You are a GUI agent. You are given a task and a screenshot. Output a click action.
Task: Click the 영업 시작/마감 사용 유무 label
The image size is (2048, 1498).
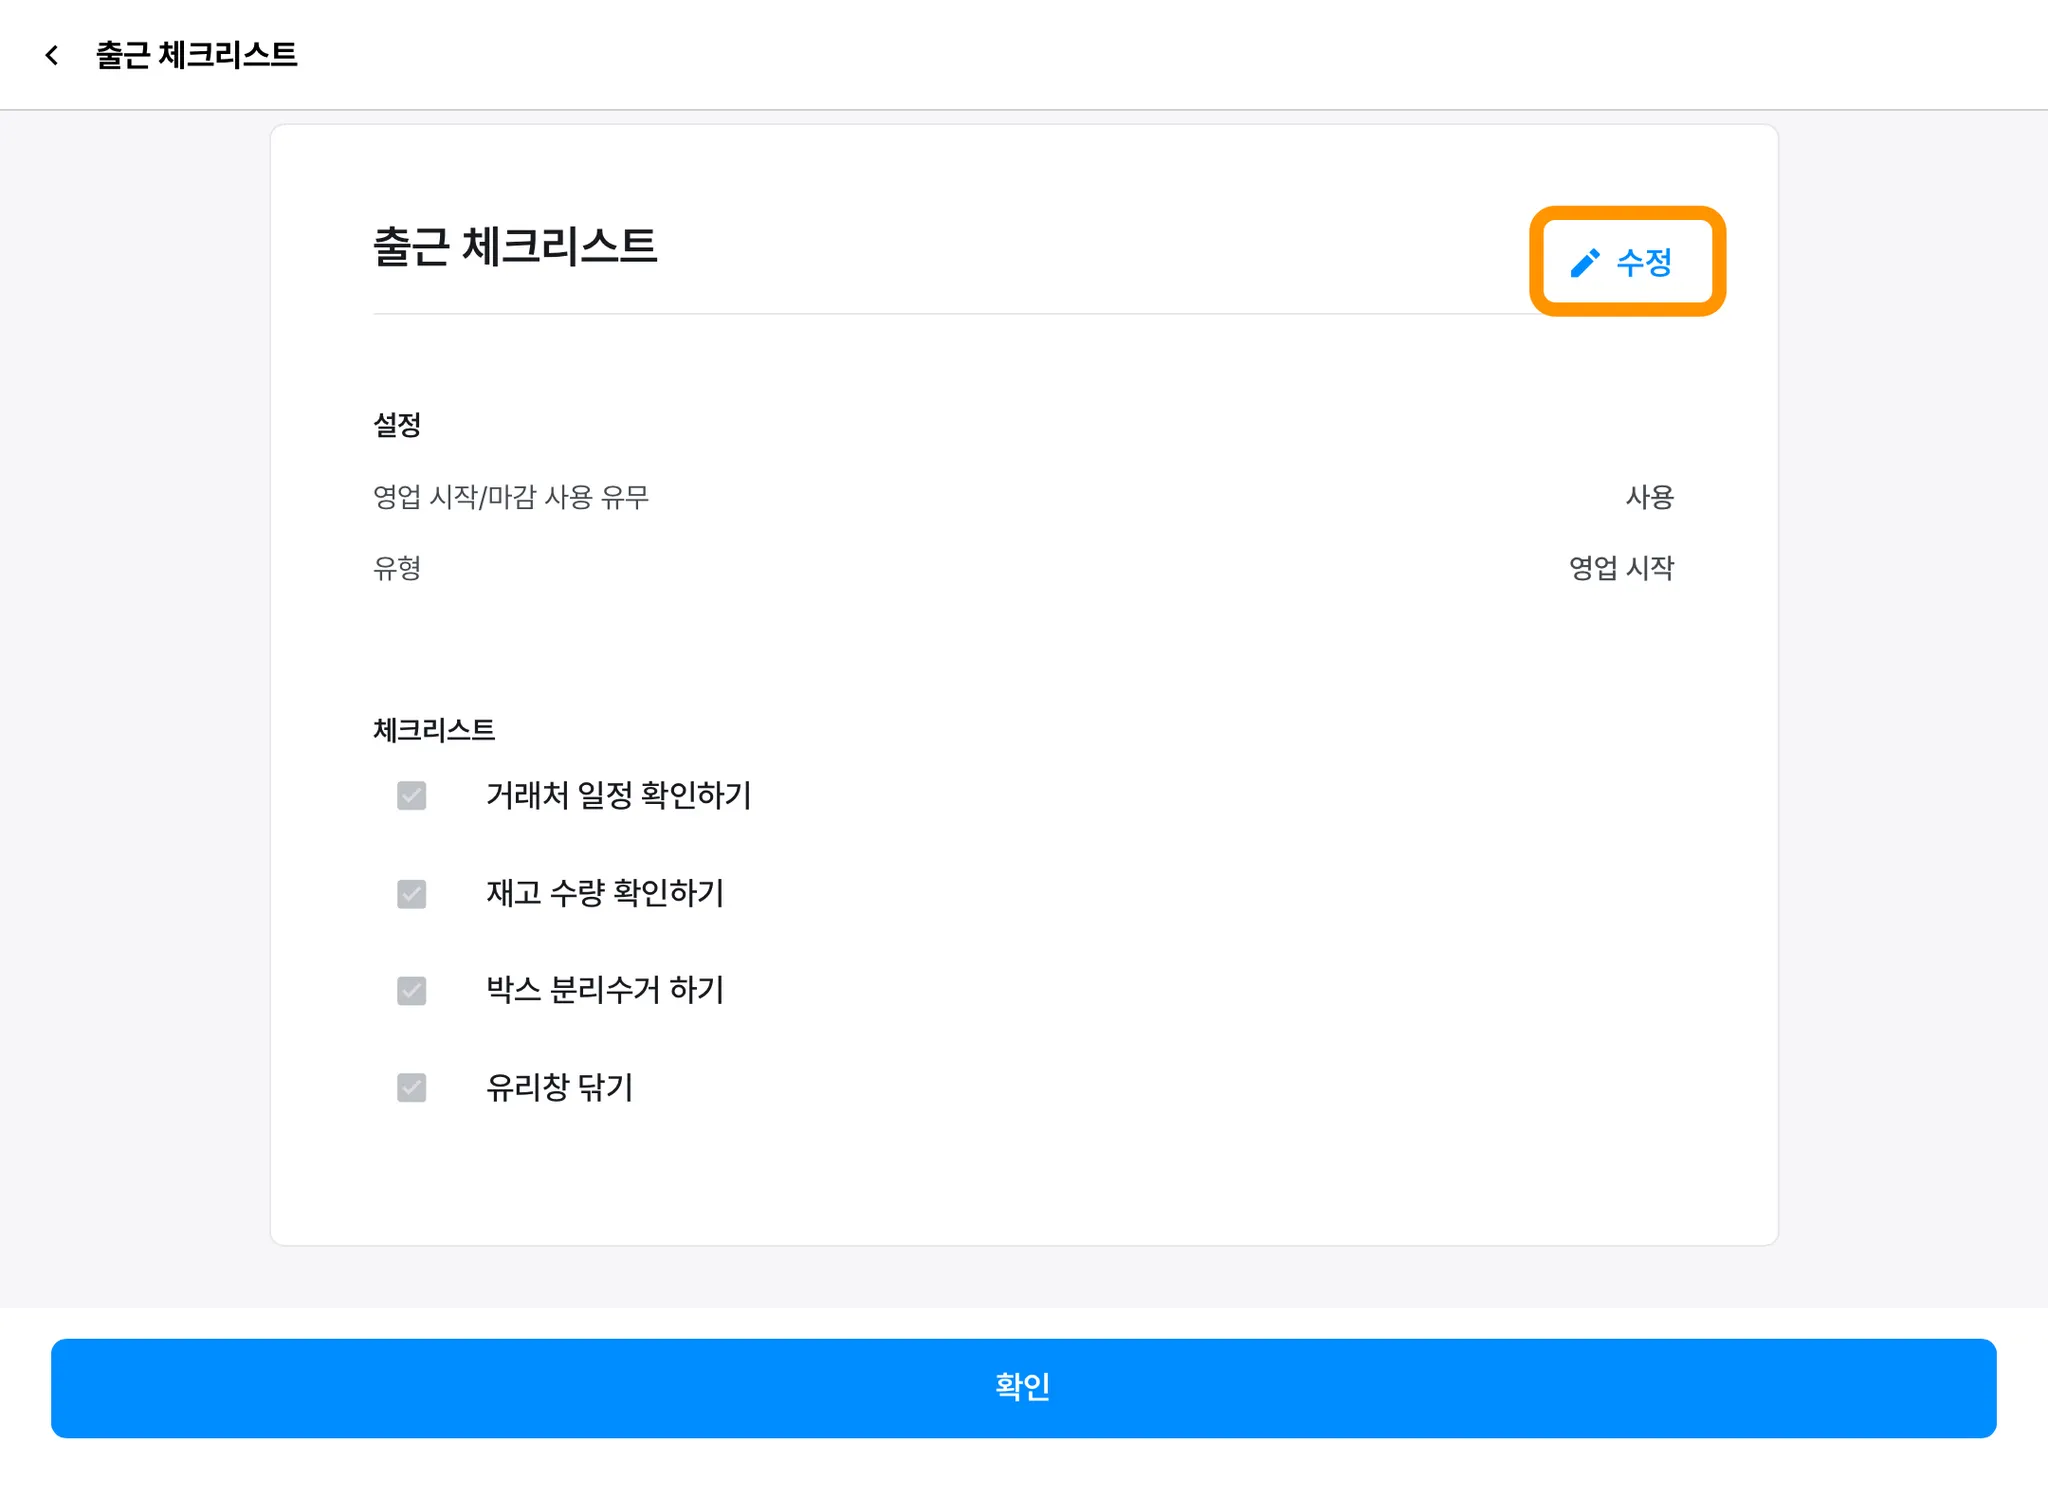[x=511, y=497]
